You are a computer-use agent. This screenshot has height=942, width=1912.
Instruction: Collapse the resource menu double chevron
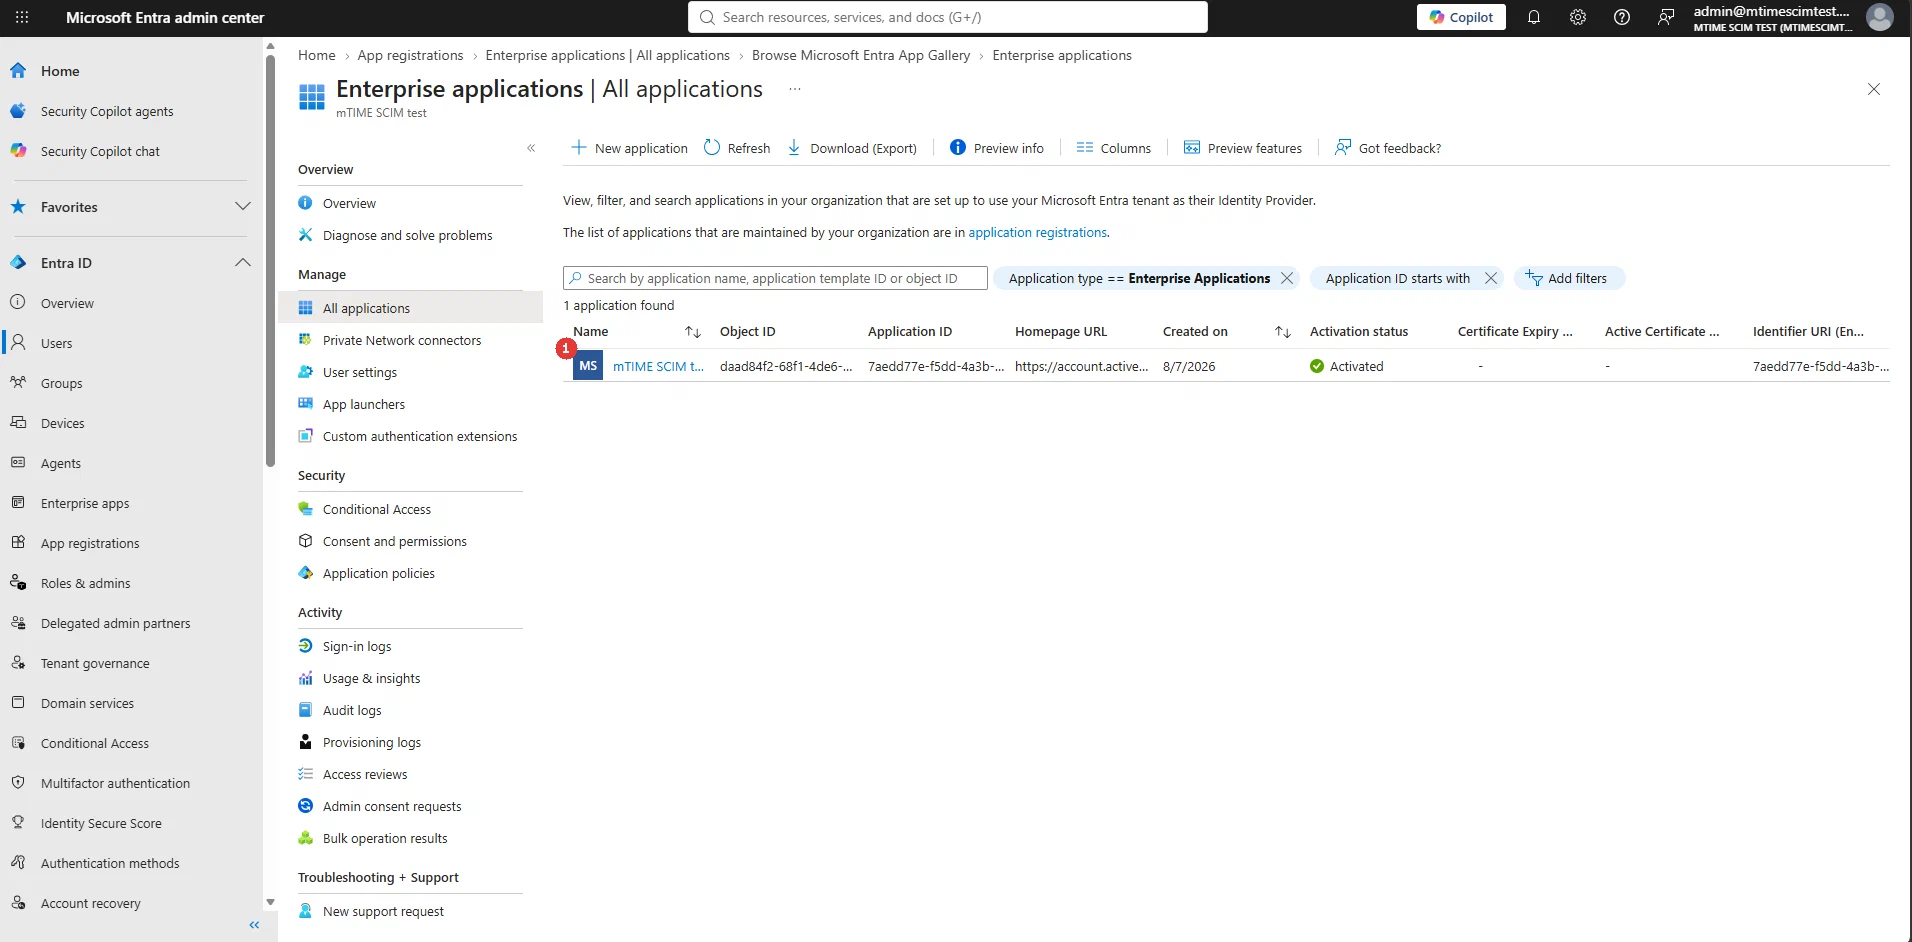531,148
